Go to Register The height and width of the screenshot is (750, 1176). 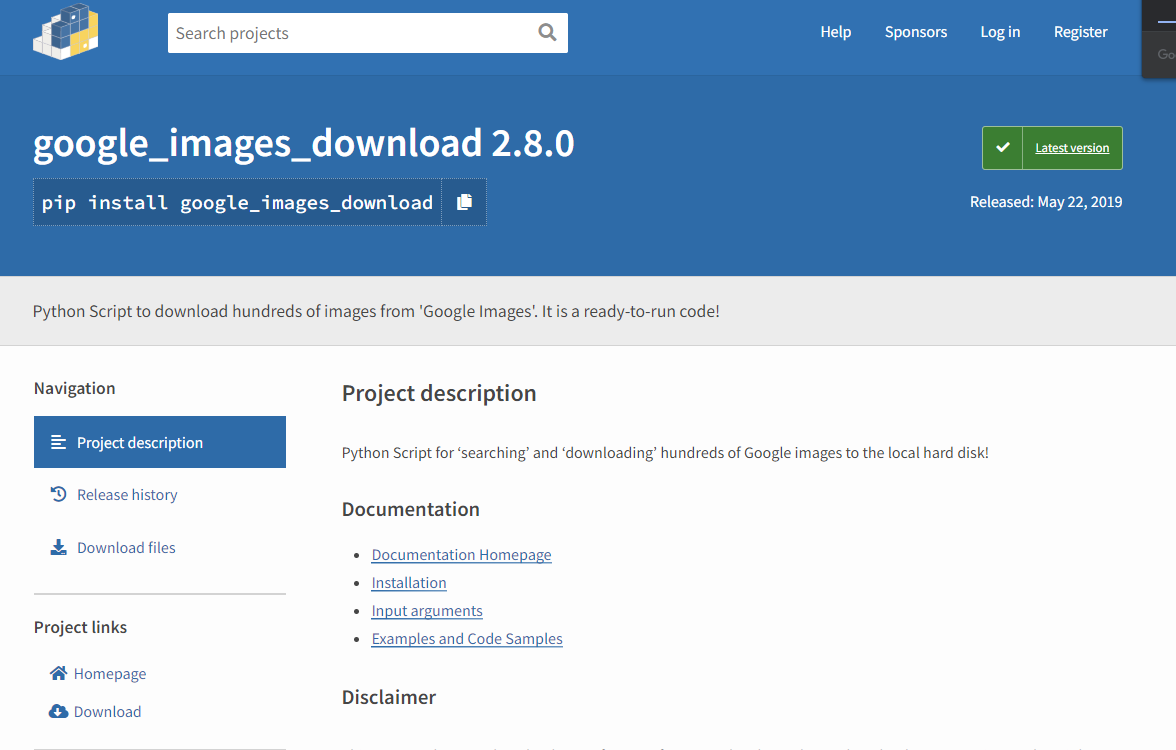1080,32
